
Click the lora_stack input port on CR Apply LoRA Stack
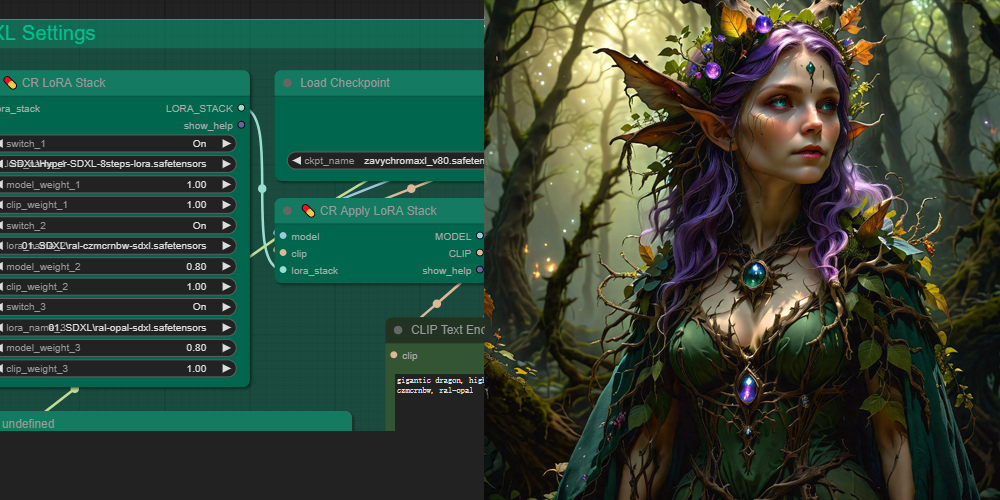click(x=283, y=270)
